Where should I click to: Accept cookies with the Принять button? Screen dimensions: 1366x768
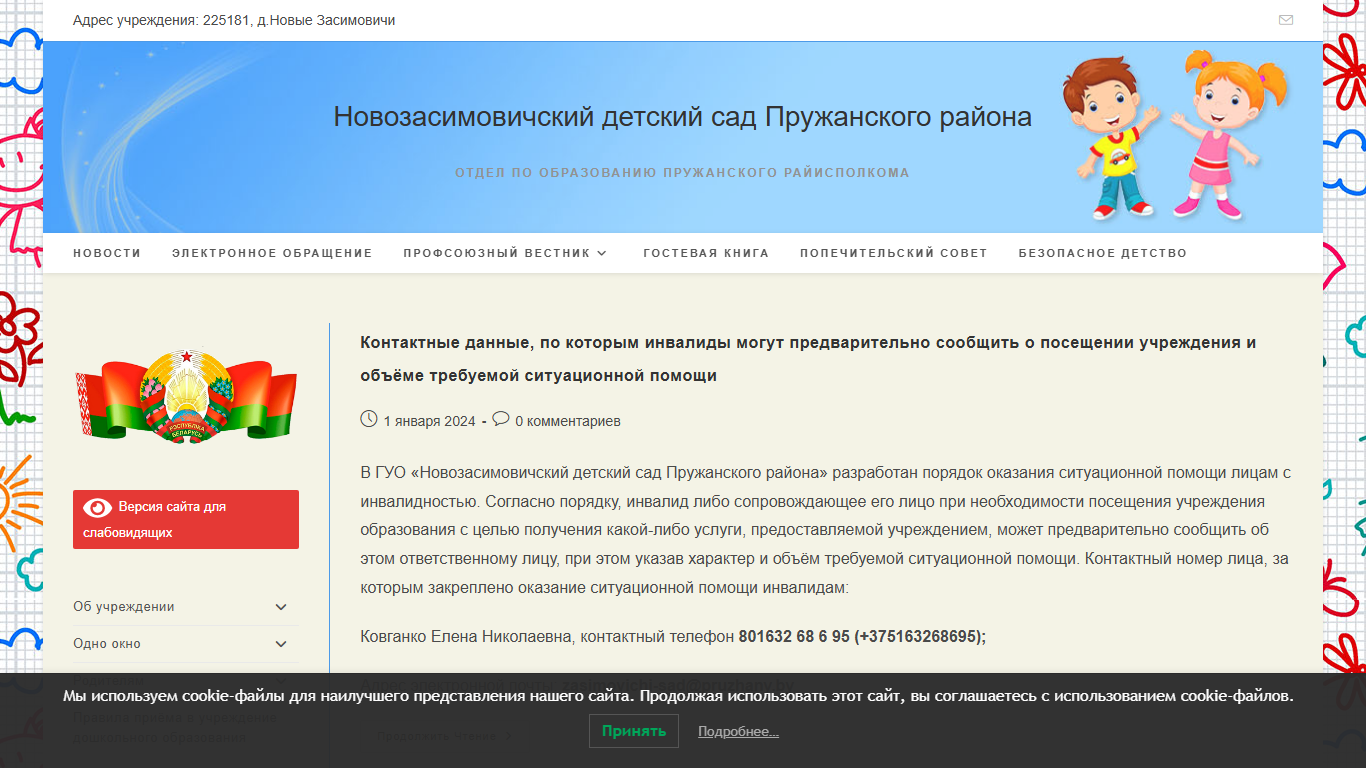tap(634, 731)
